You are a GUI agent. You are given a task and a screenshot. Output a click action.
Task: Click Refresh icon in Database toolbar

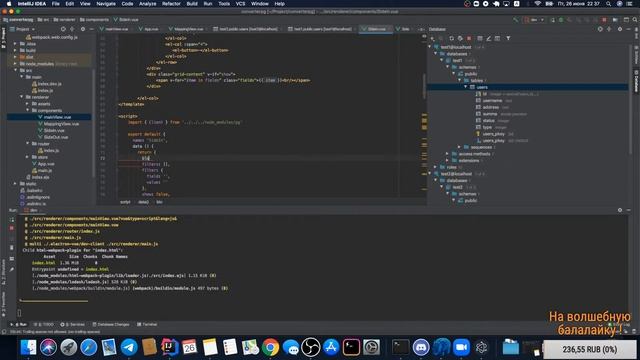[x=451, y=38]
